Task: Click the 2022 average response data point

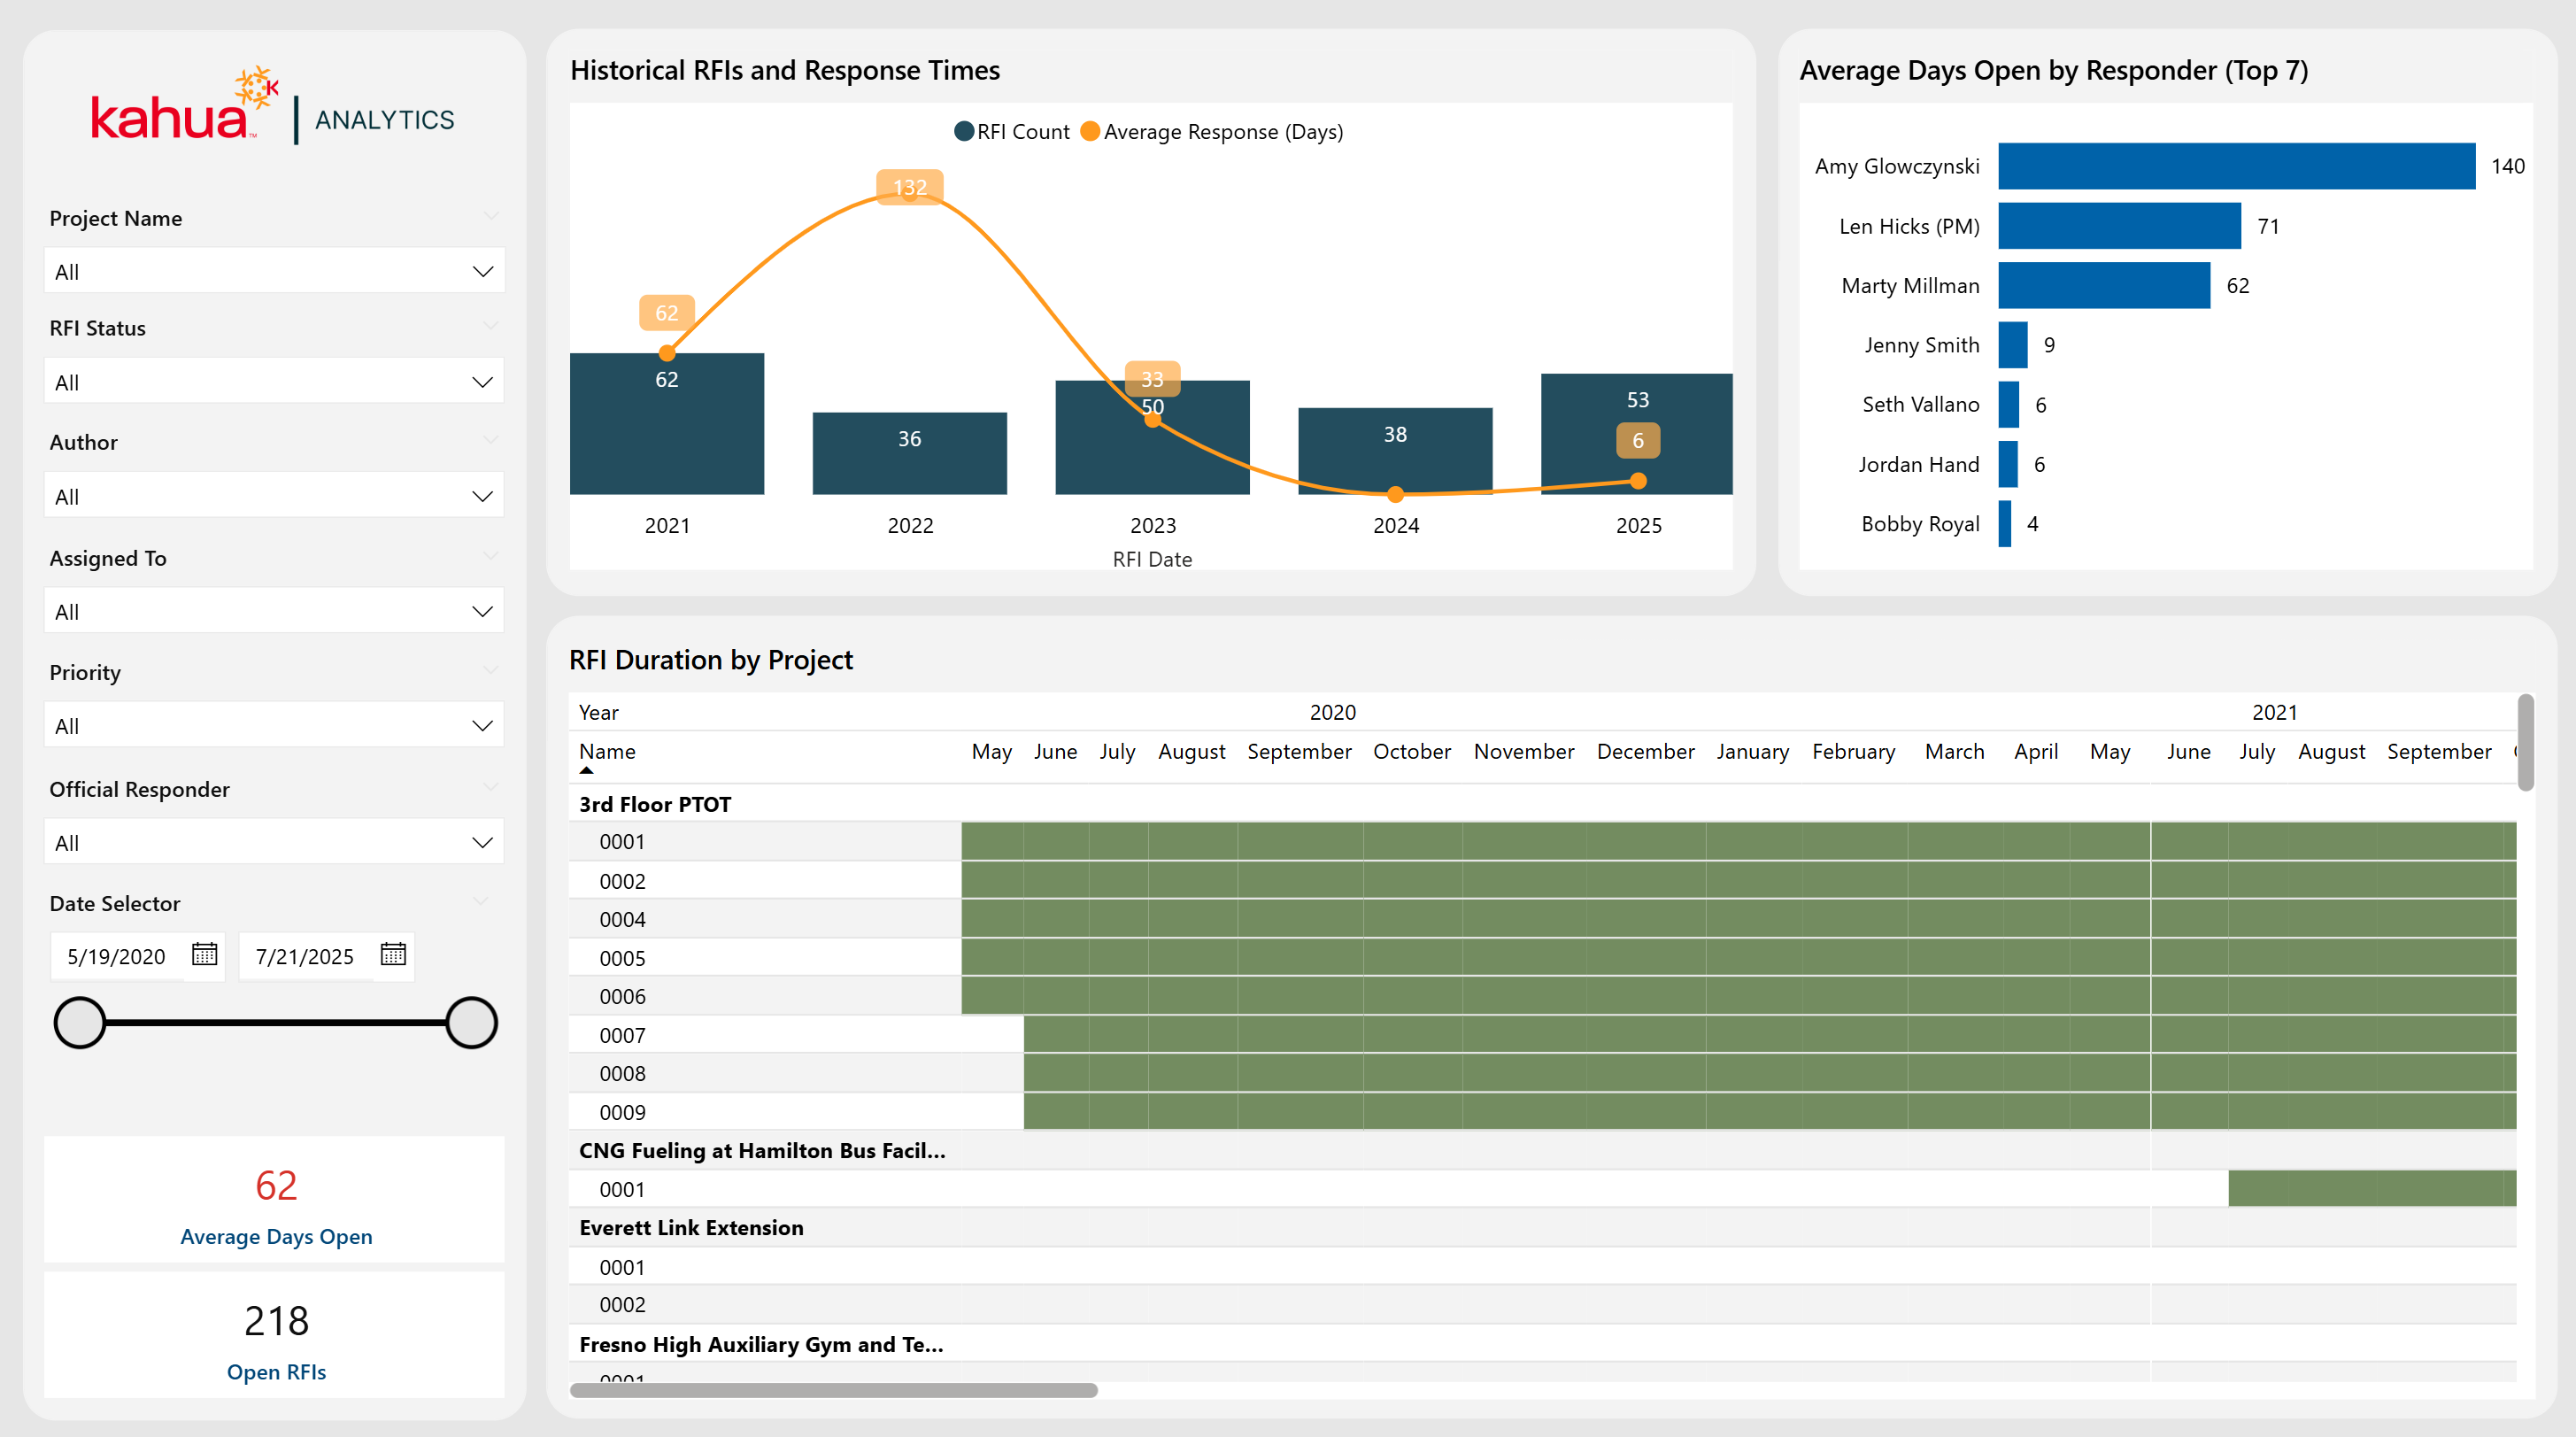Action: pos(909,194)
